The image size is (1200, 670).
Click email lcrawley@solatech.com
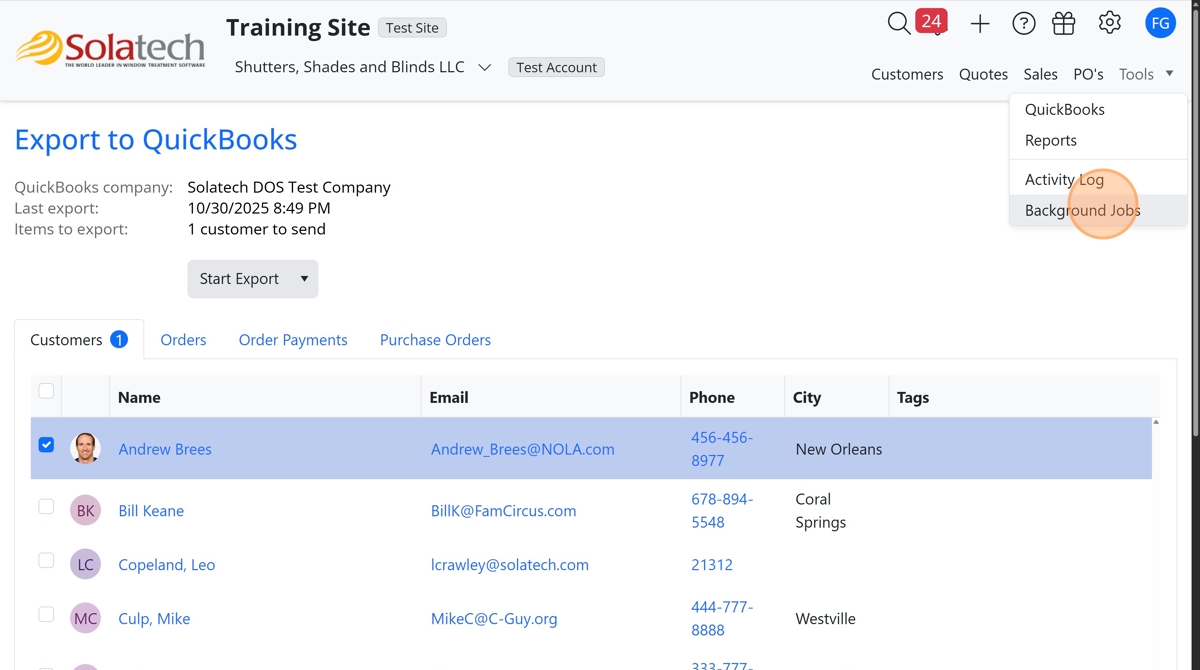click(509, 565)
